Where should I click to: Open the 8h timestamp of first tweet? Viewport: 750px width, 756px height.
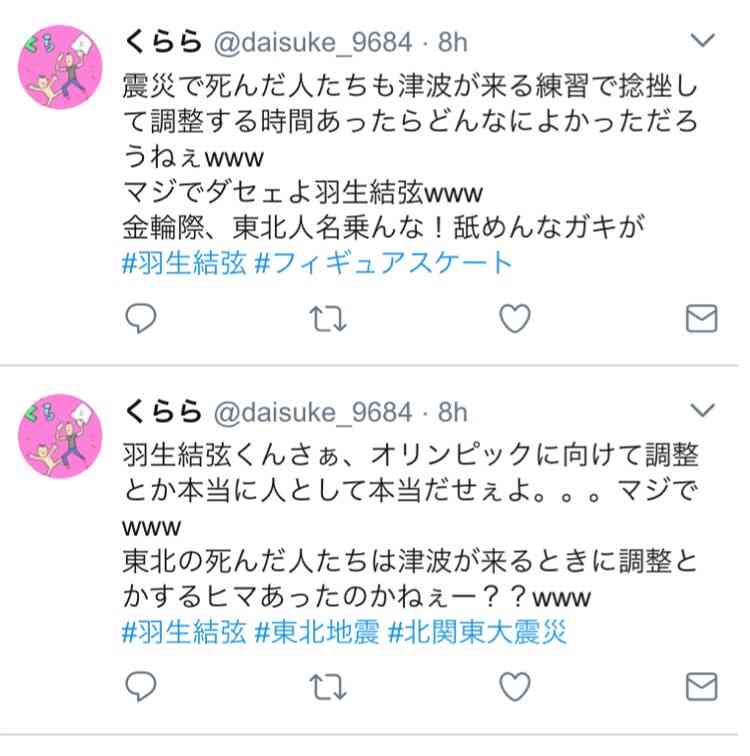pyautogui.click(x=453, y=42)
